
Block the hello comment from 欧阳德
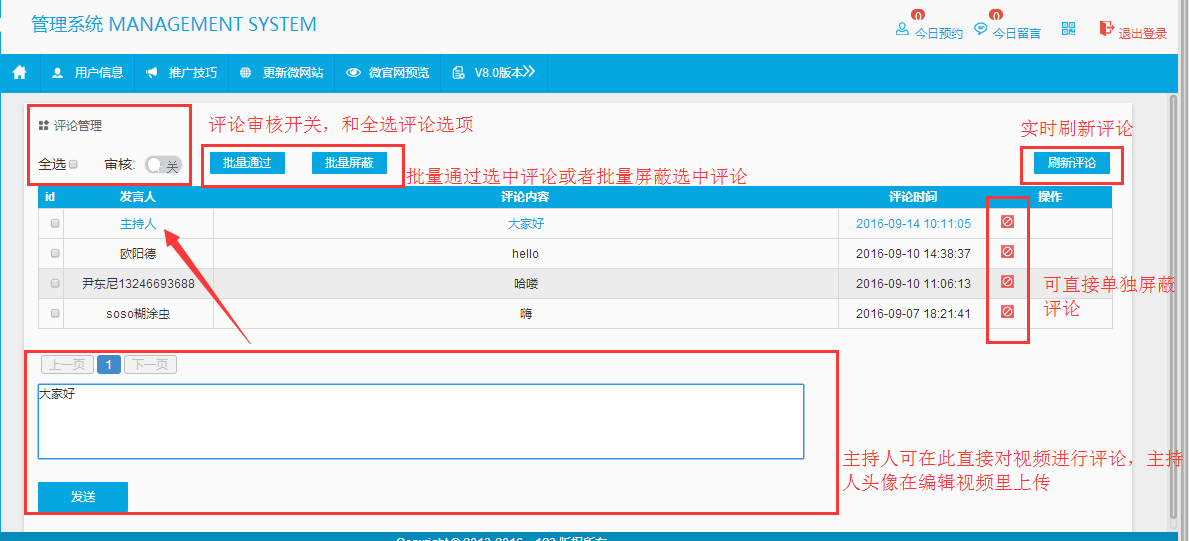1007,252
